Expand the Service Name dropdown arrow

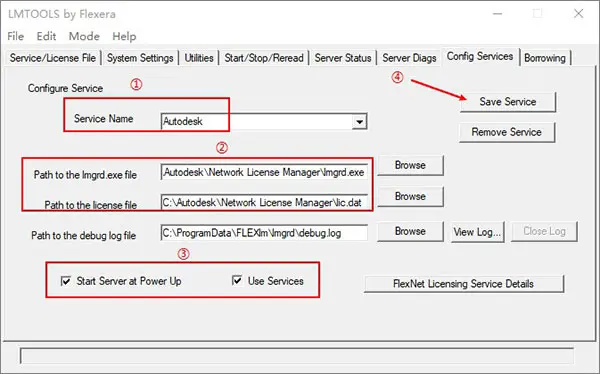click(359, 122)
